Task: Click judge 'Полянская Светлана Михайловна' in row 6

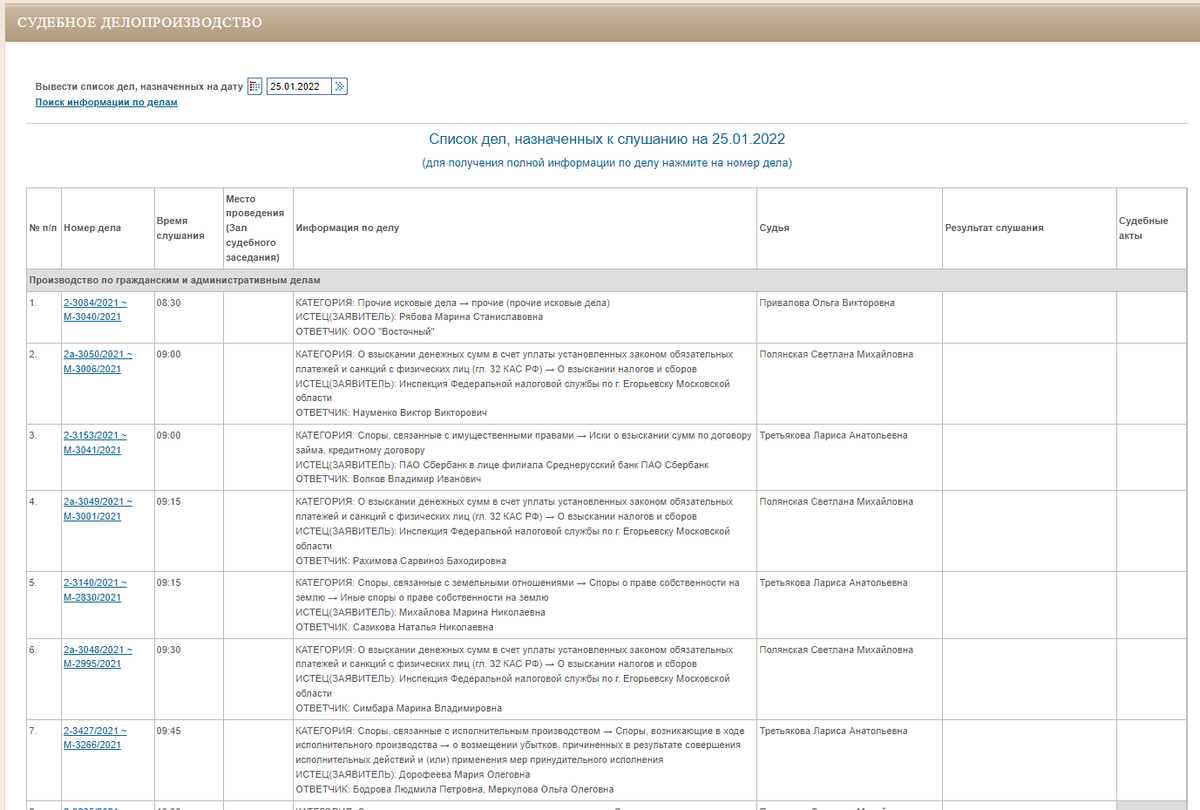Action: (836, 649)
